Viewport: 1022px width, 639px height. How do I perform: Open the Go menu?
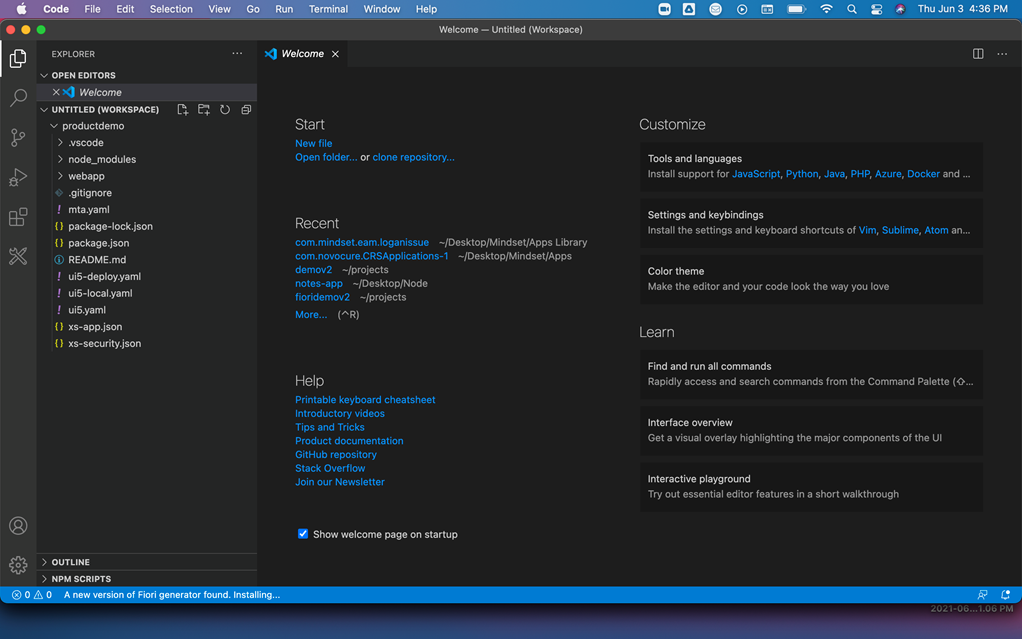coord(253,9)
